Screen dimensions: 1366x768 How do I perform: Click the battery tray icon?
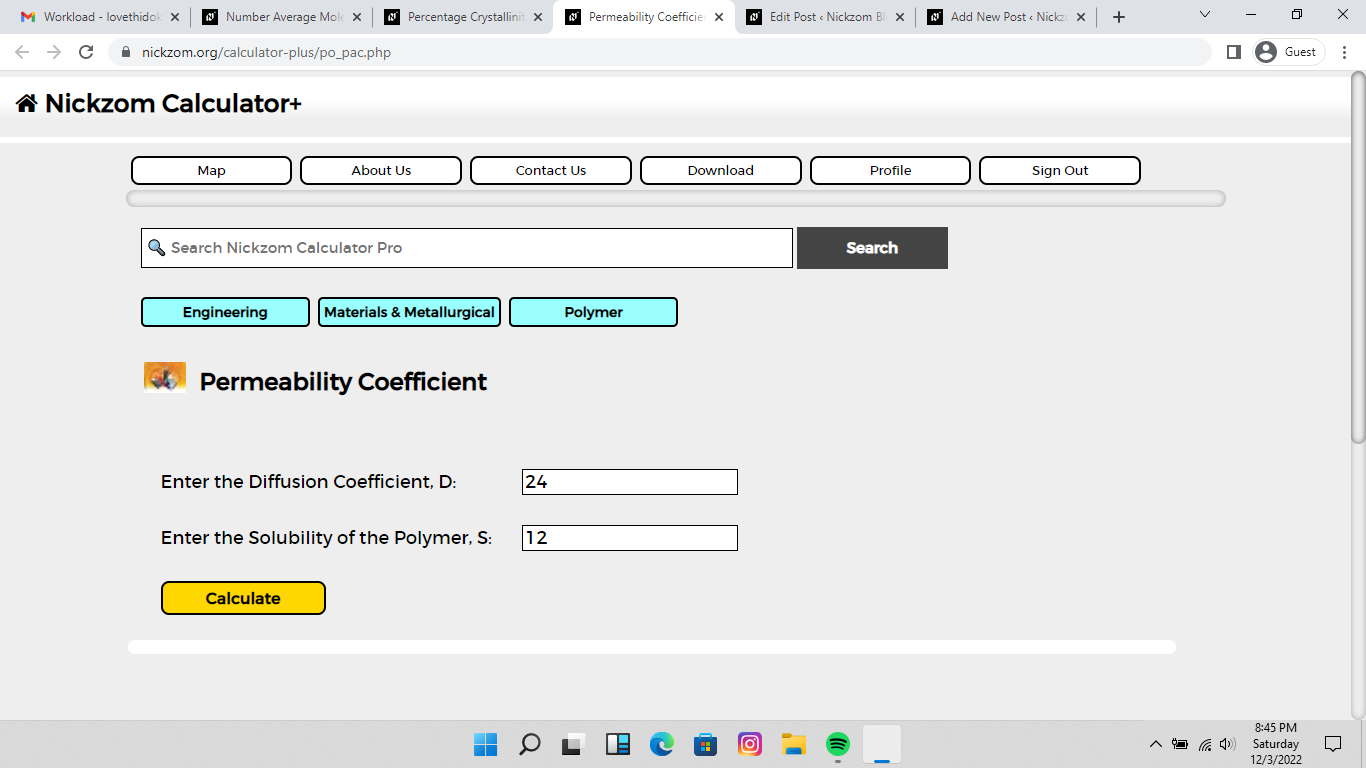(1181, 744)
